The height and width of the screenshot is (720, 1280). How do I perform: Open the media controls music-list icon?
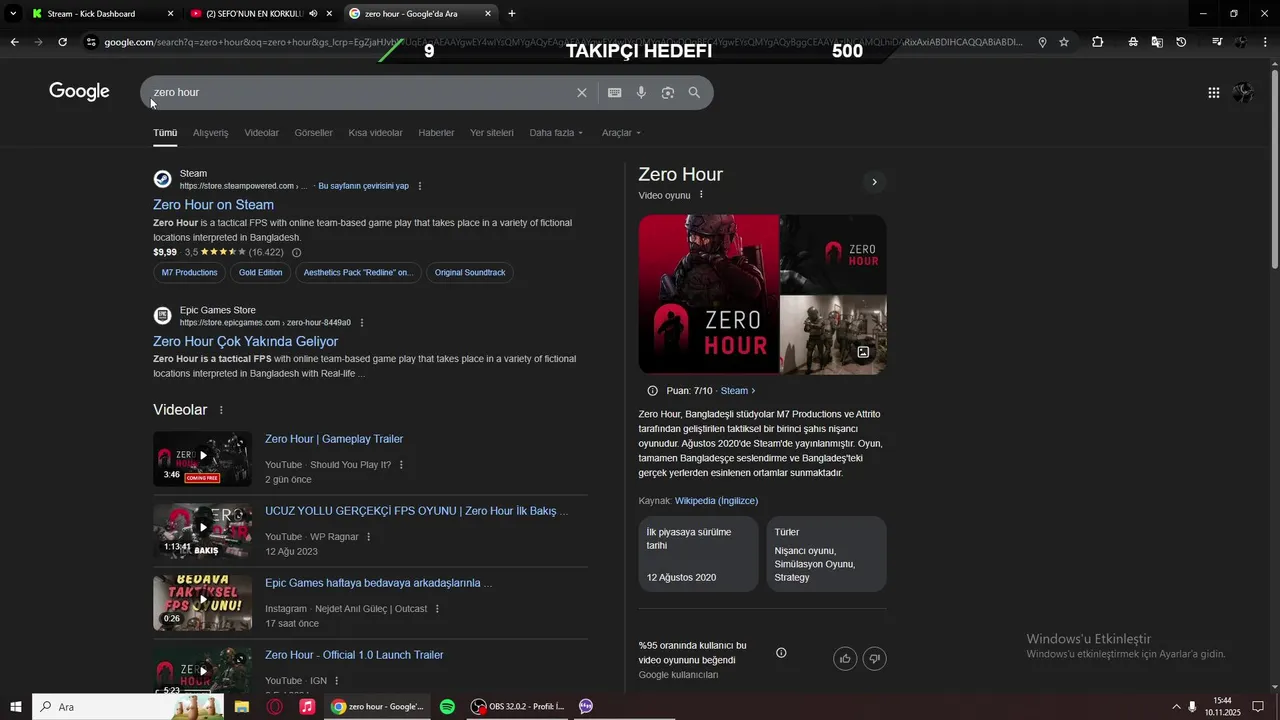point(1217,42)
